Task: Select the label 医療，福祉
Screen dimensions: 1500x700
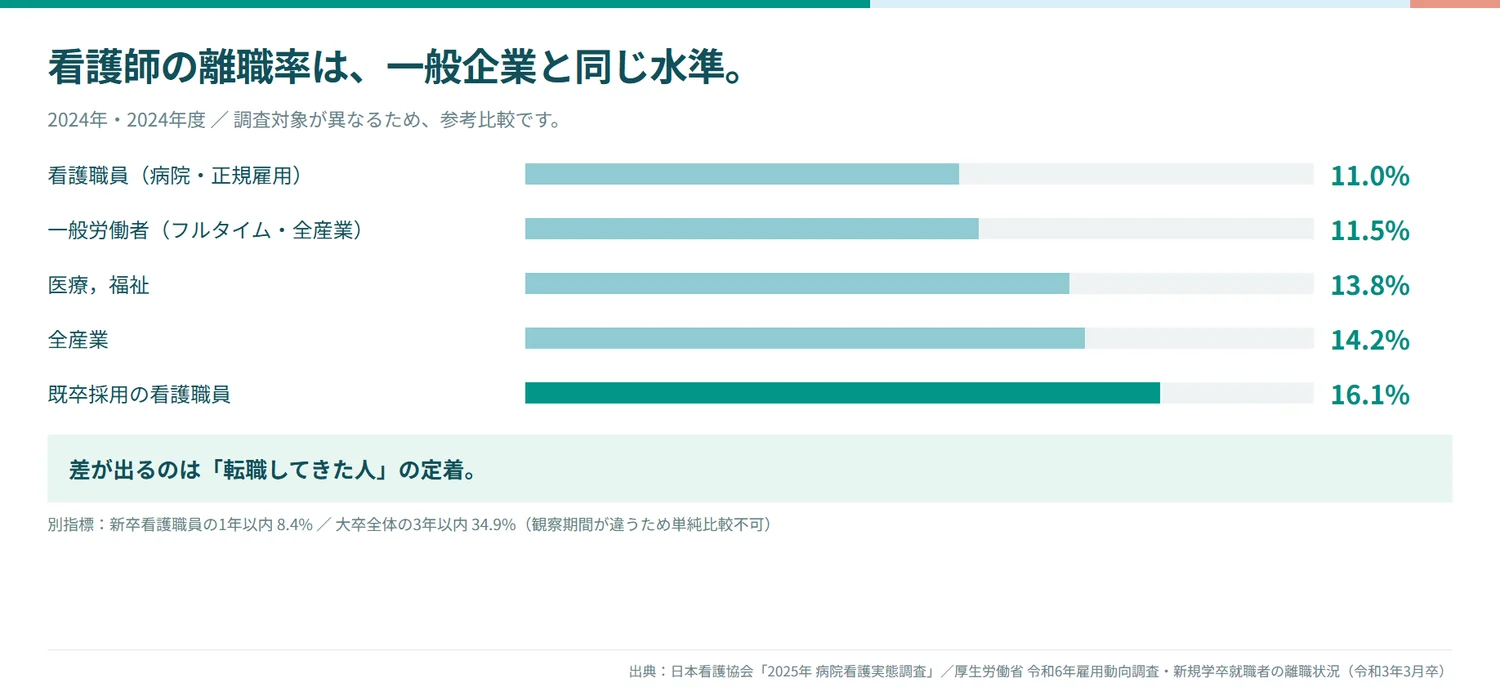Action: (x=98, y=285)
